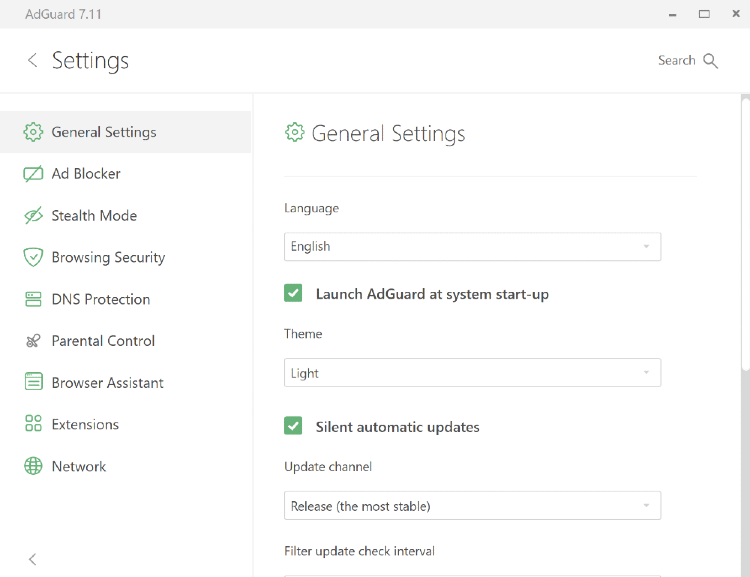Go to Browsing Security settings

tap(125, 257)
